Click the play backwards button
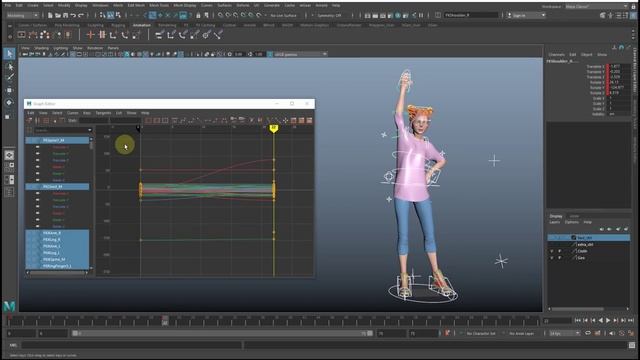The width and height of the screenshot is (640, 360). 600,321
